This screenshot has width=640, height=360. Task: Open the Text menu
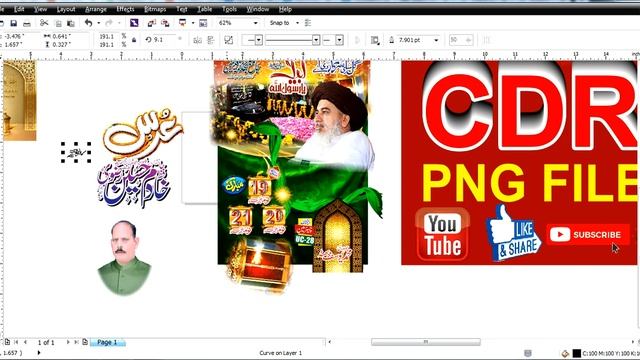(182, 9)
